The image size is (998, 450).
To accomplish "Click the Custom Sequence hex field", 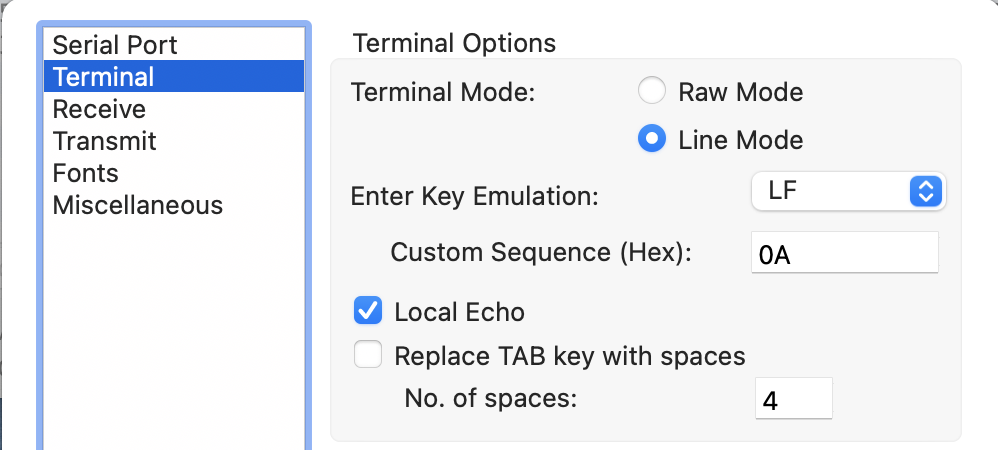I will pyautogui.click(x=844, y=253).
